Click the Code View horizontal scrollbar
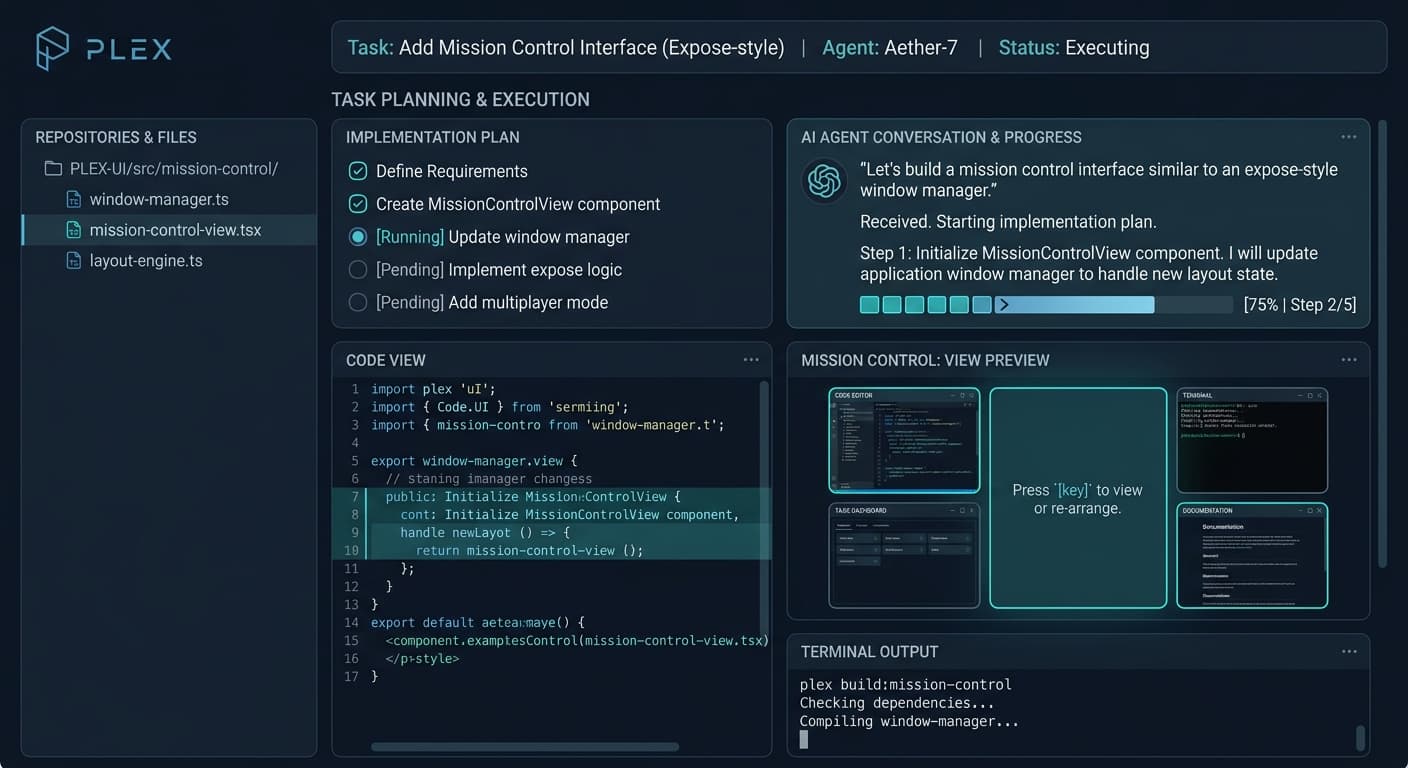The image size is (1408, 768). pos(525,746)
